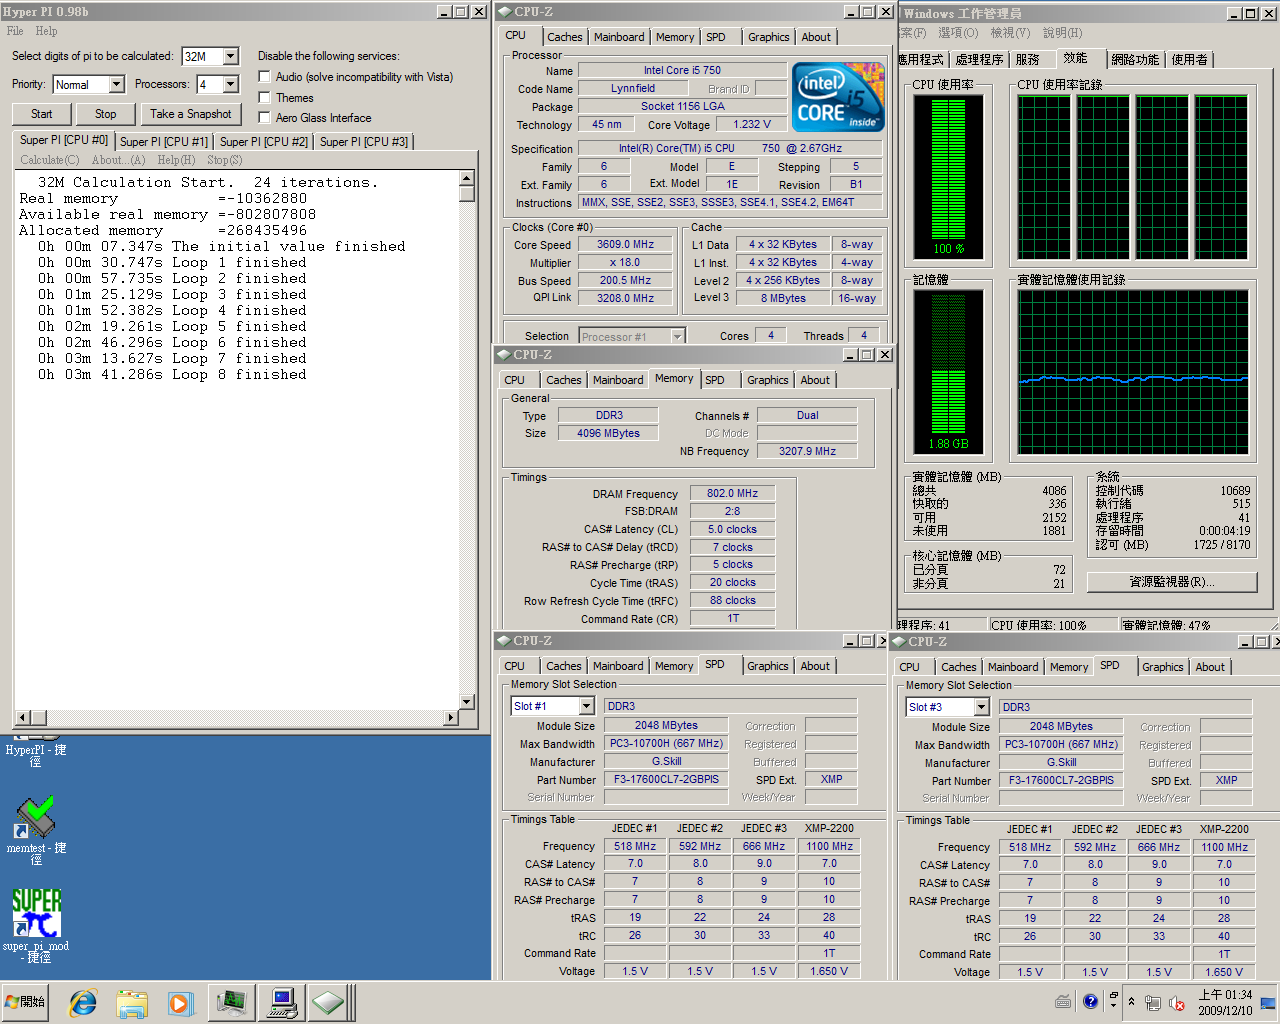Image resolution: width=1280 pixels, height=1024 pixels.
Task: Switch to the Super PI [CPU #1] tab
Action: (x=164, y=142)
